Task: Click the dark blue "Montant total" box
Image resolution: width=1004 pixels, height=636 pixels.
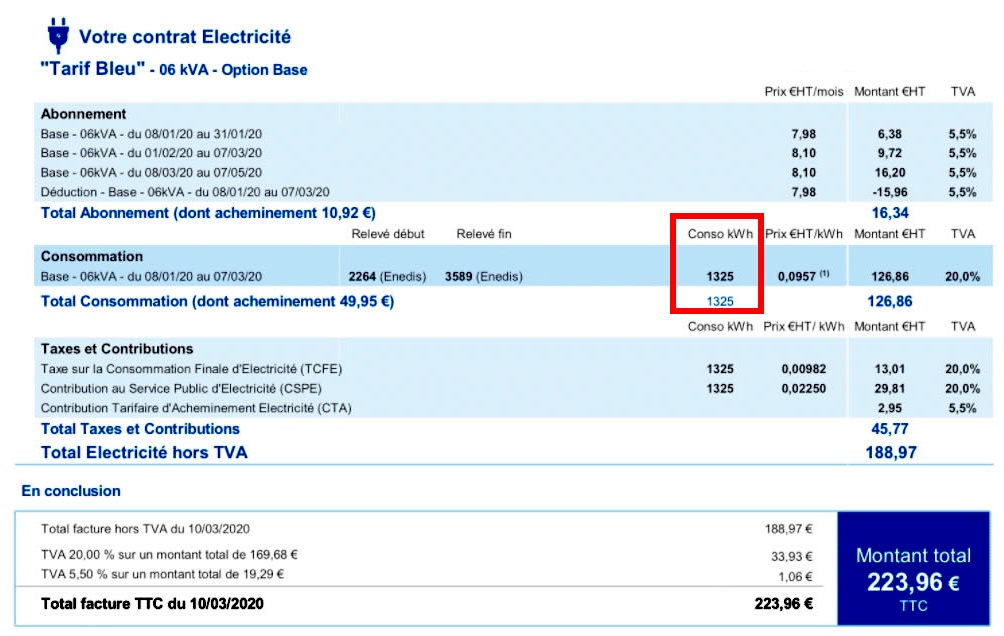Action: 913,569
